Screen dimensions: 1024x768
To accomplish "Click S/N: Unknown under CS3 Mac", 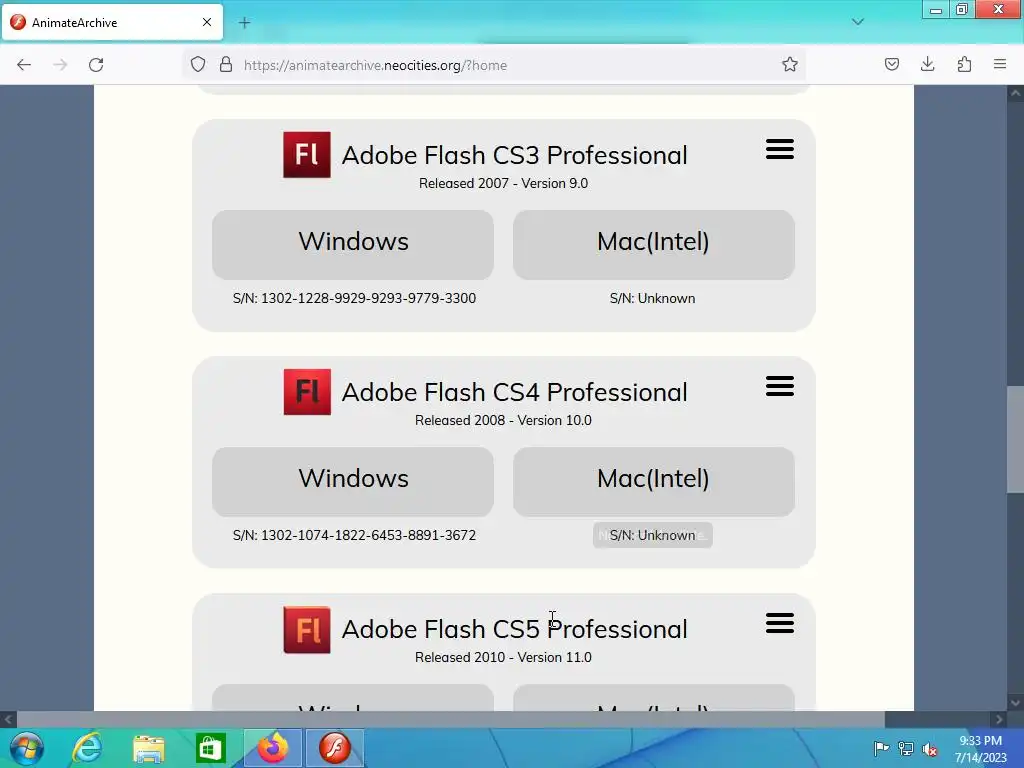I will pos(652,298).
